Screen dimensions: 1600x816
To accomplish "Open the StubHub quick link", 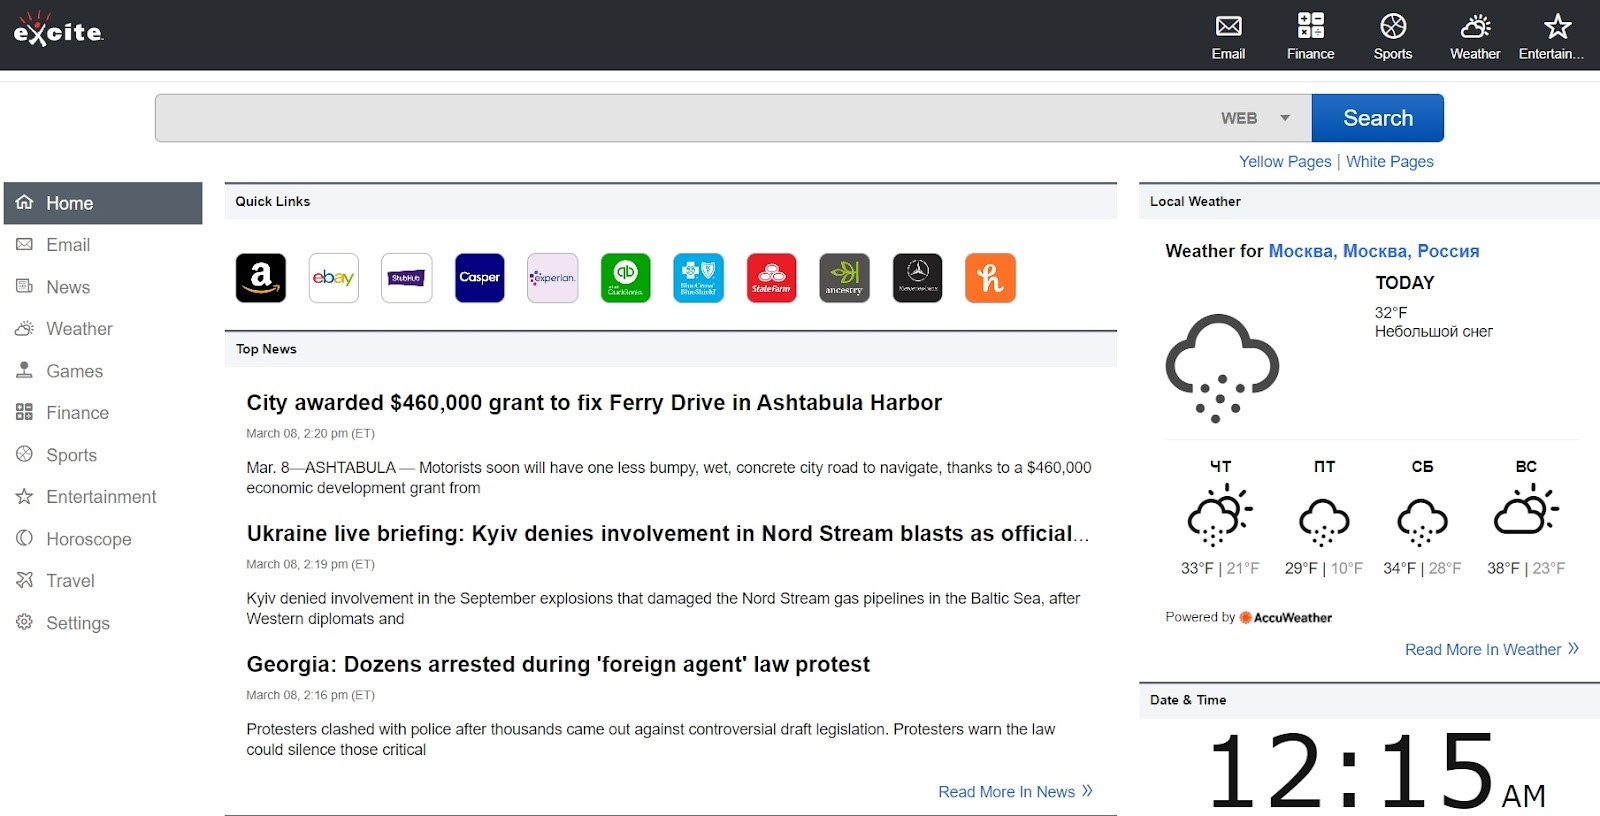I will pos(407,278).
